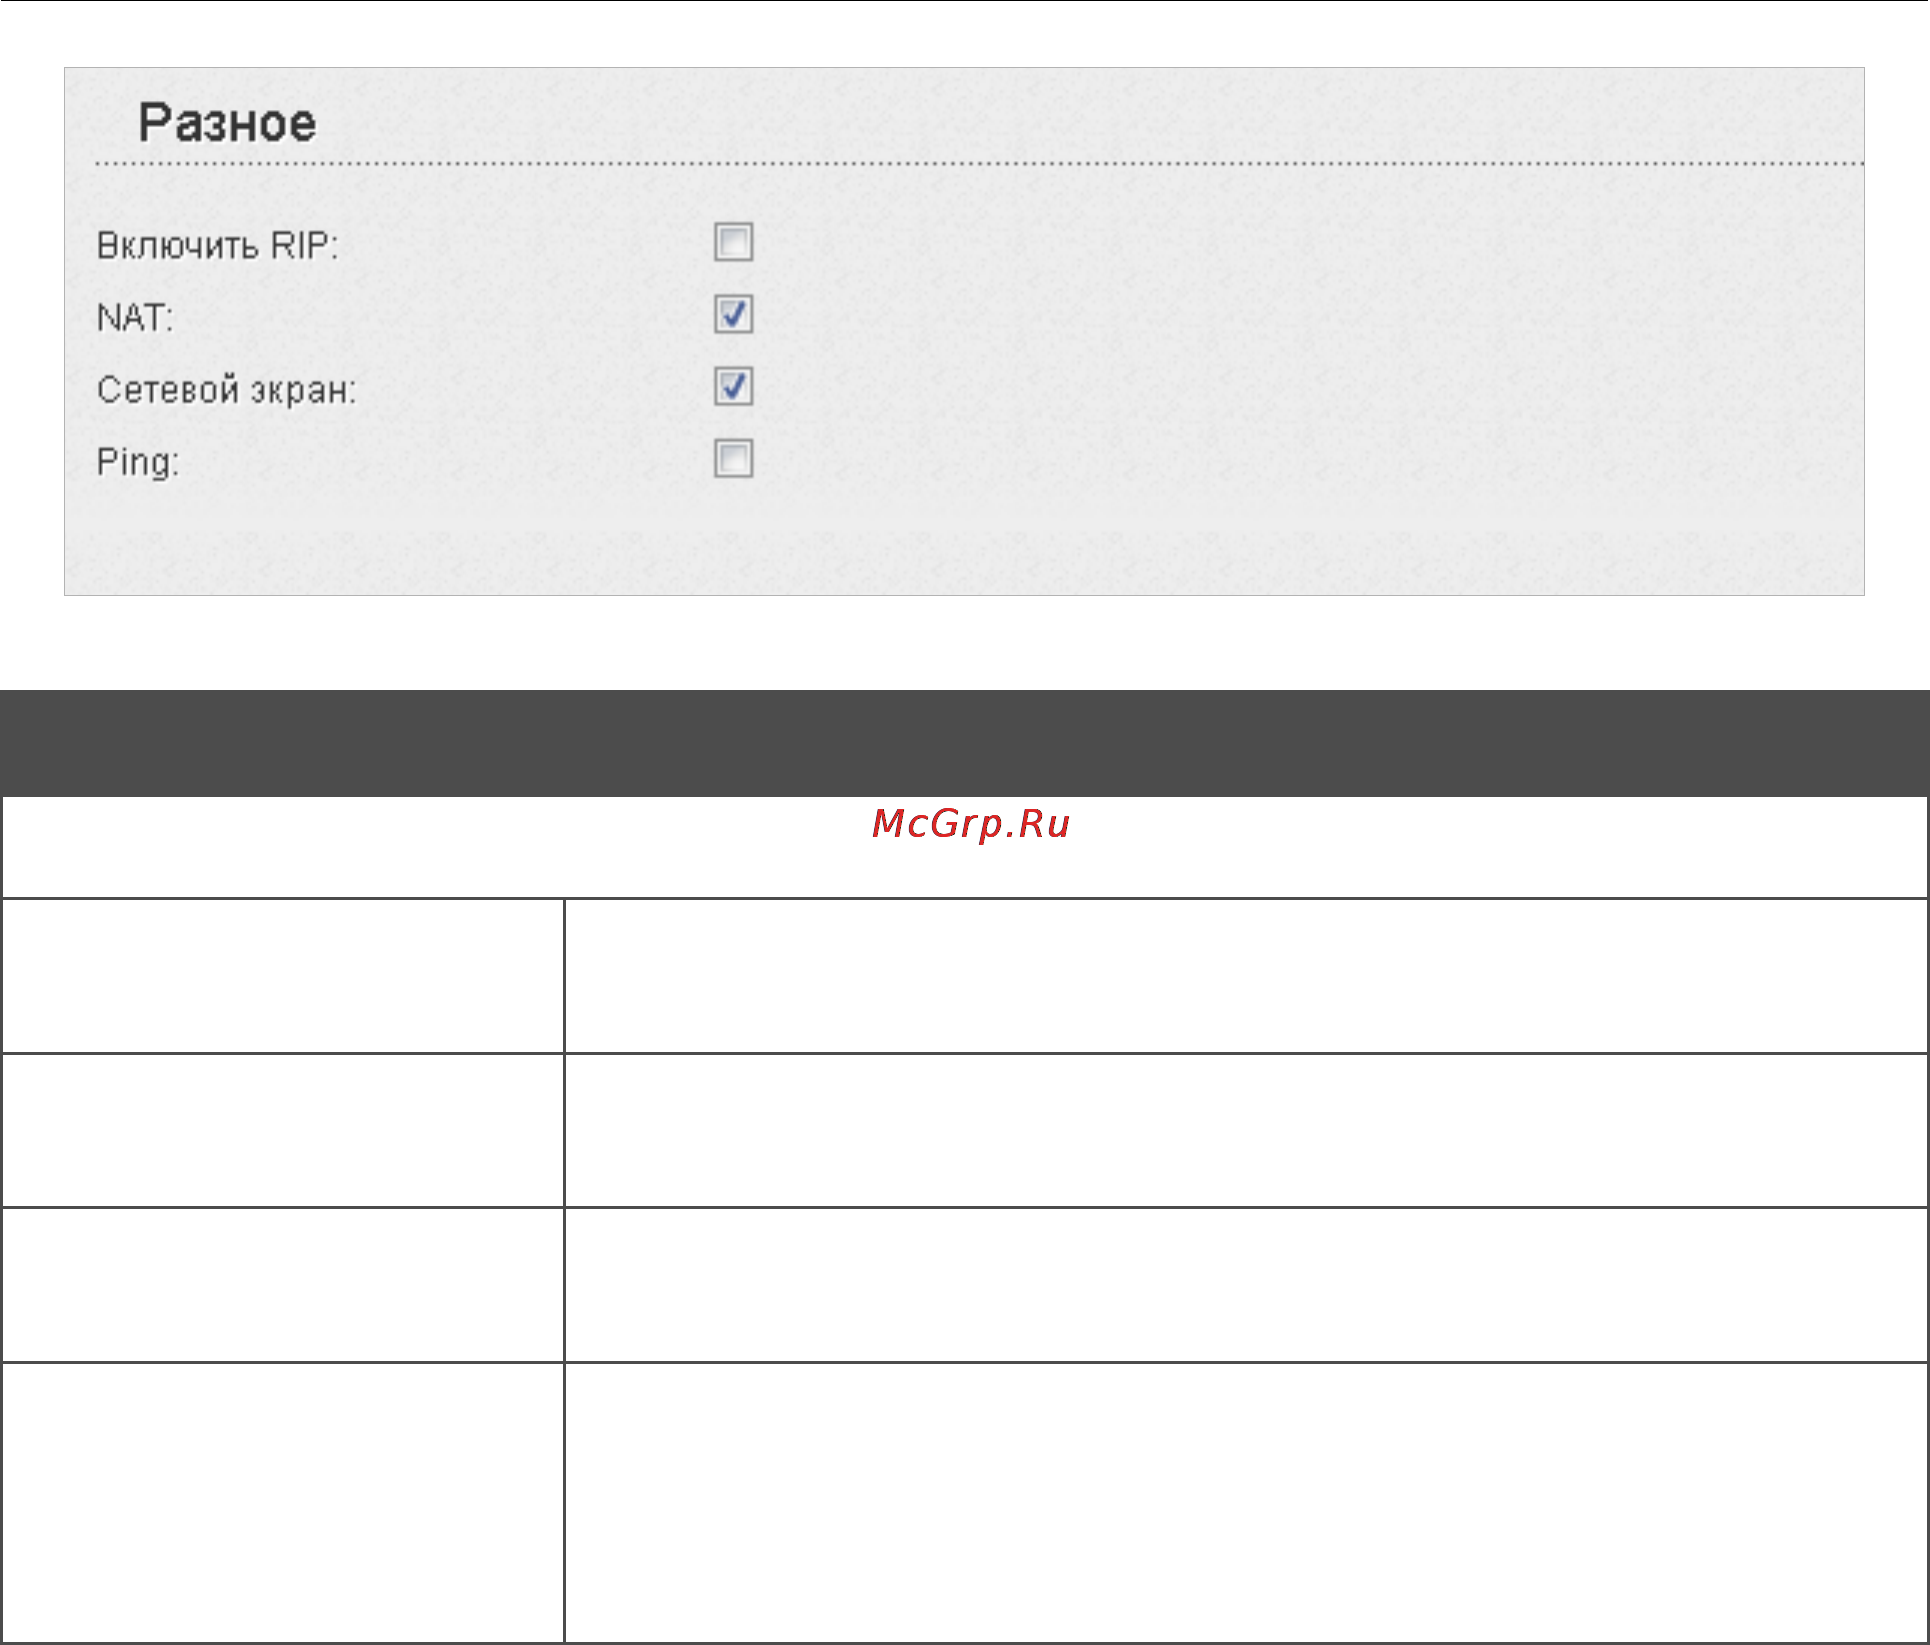The width and height of the screenshot is (1930, 1645).
Task: Click the tall bottom left table cell
Action: pos(283,1502)
